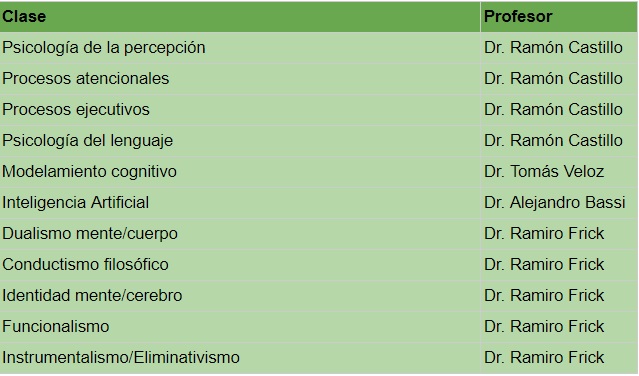Click Dr. Ramiro Frick beside Instrumentalismo/Eliminativismo

559,357
